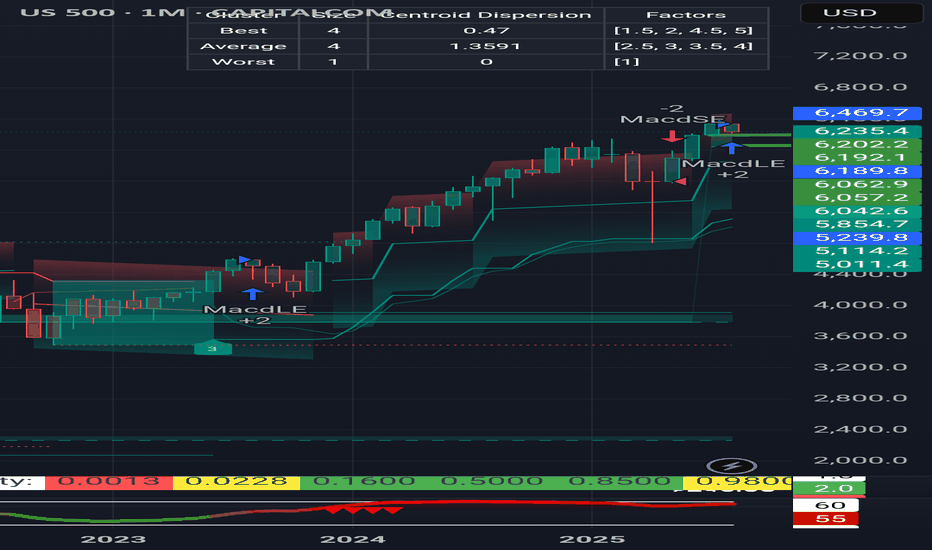
Task: Click the yellow 0.0228 probability cell
Action: tap(237, 482)
